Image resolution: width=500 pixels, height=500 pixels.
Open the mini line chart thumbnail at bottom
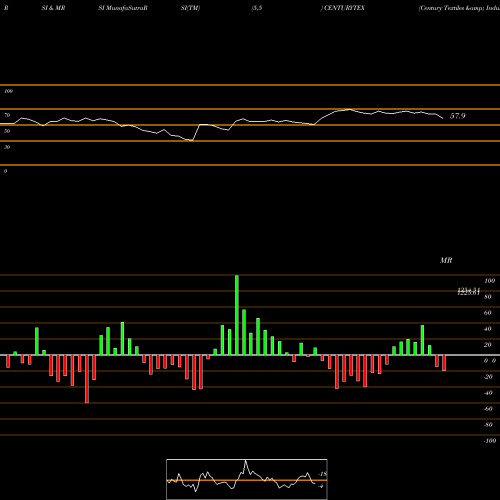click(x=247, y=479)
